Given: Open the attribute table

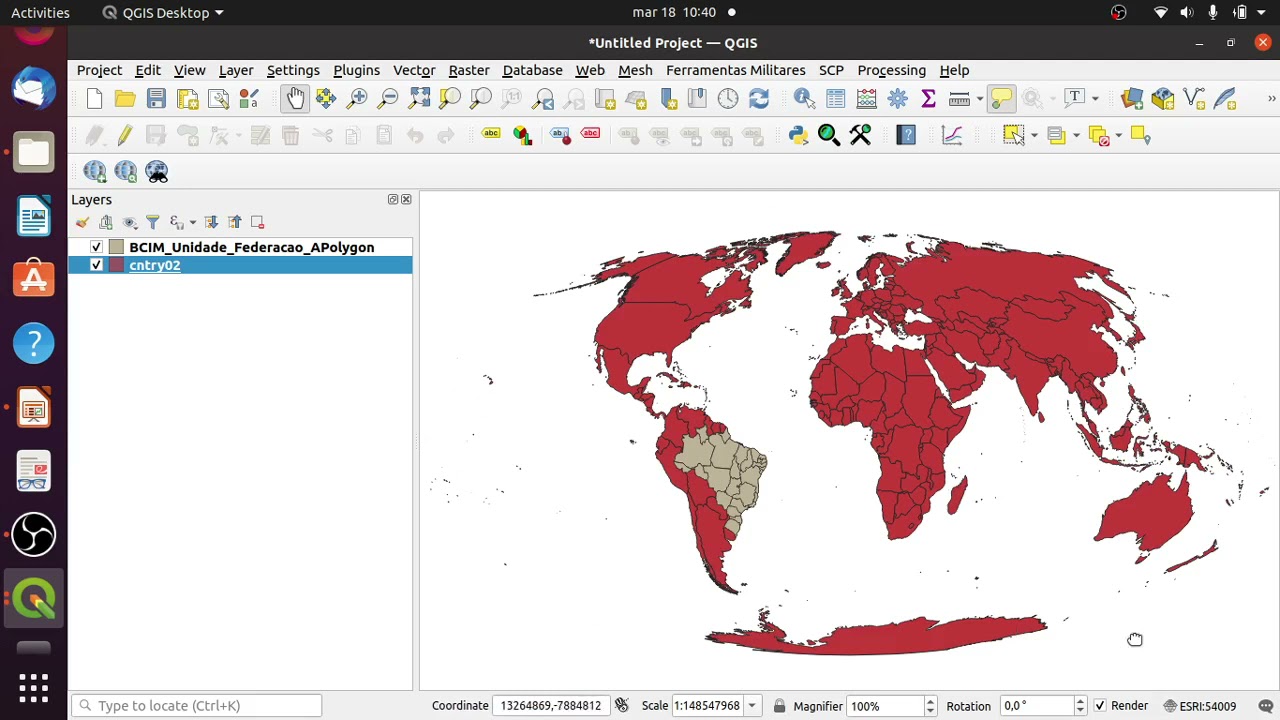Looking at the screenshot, I should click(835, 99).
